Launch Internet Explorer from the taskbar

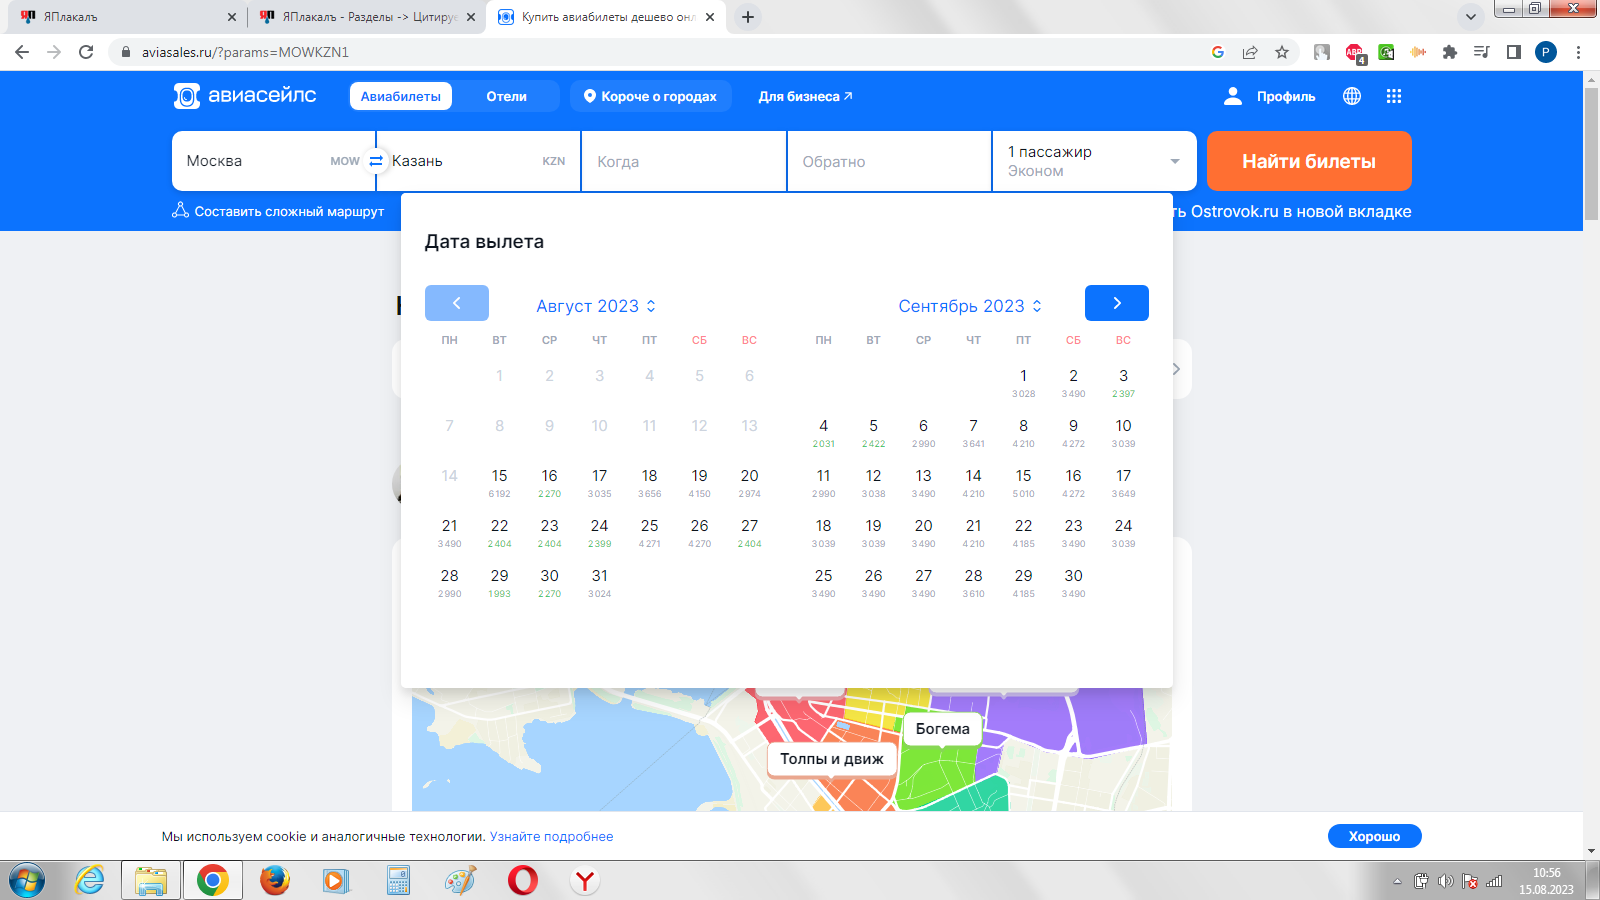(x=90, y=880)
